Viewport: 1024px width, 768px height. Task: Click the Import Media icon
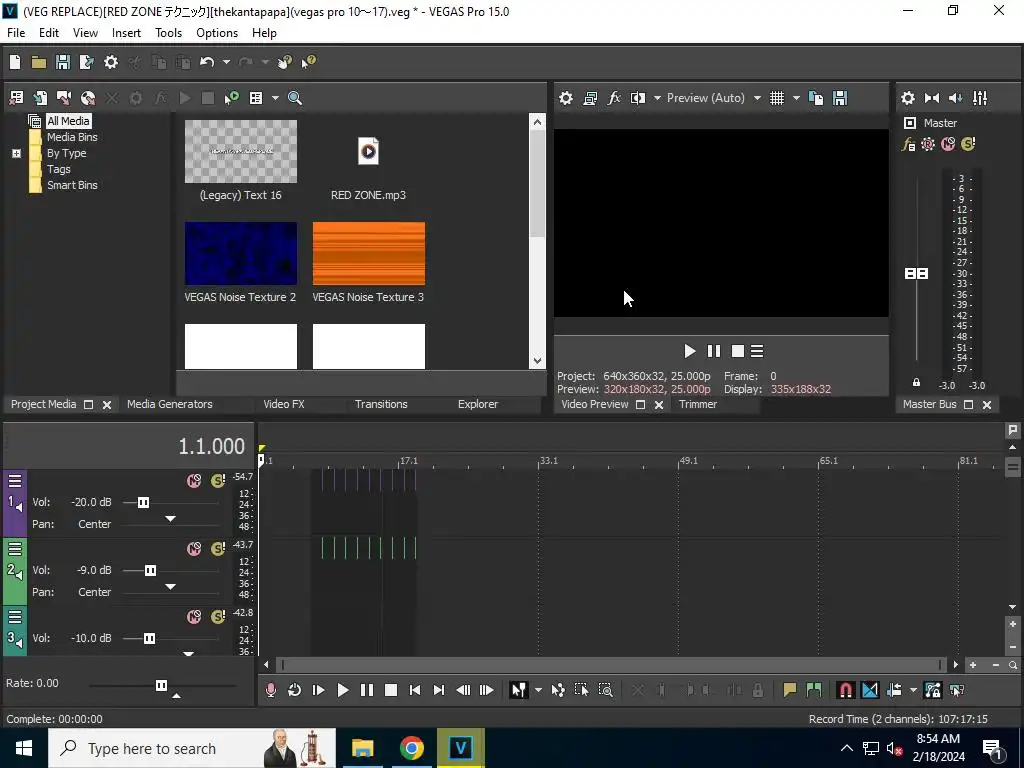tap(40, 98)
